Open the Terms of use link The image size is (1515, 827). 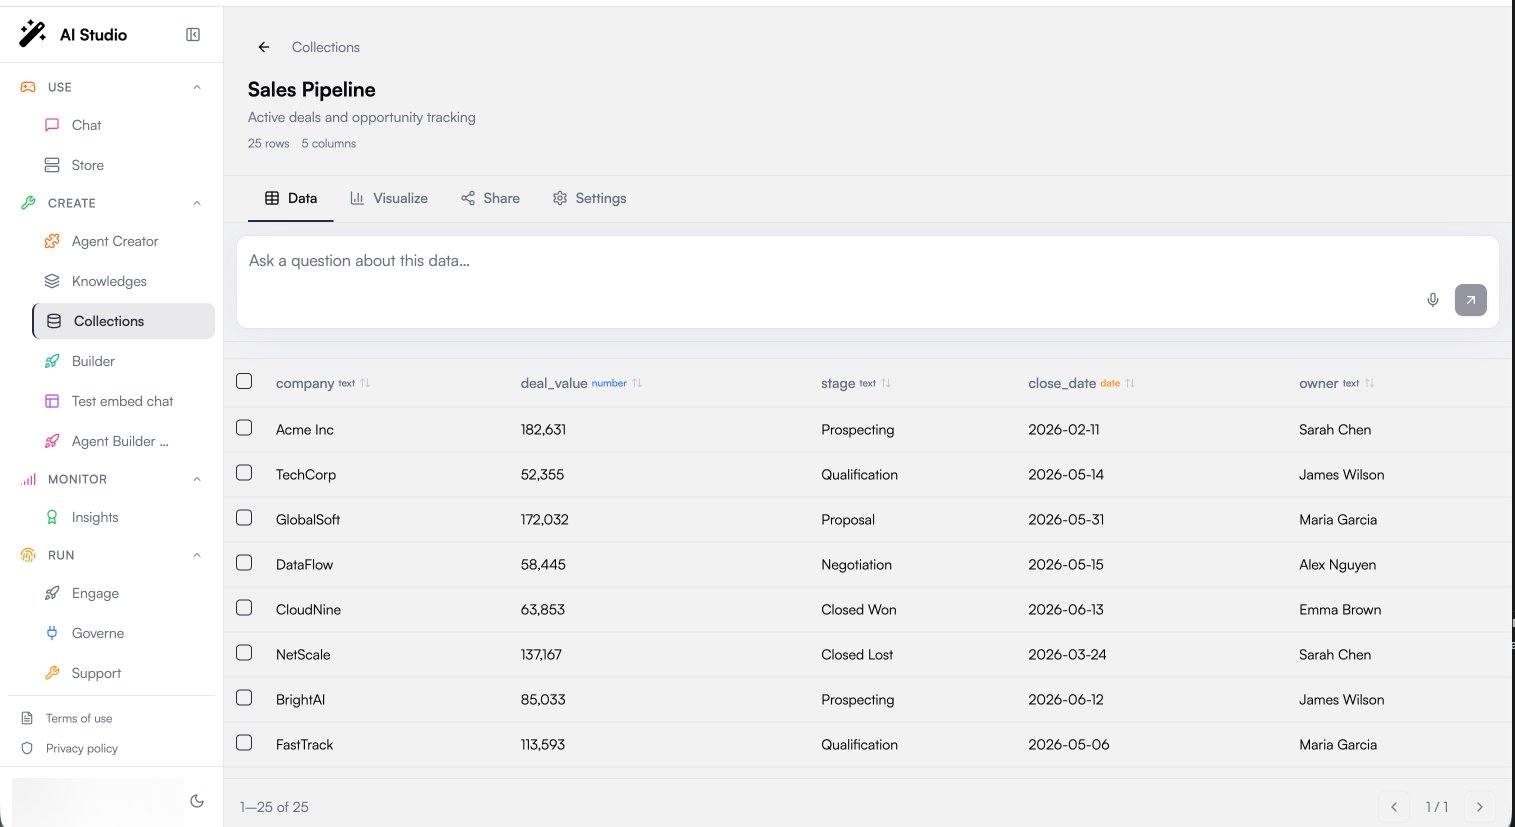(79, 718)
